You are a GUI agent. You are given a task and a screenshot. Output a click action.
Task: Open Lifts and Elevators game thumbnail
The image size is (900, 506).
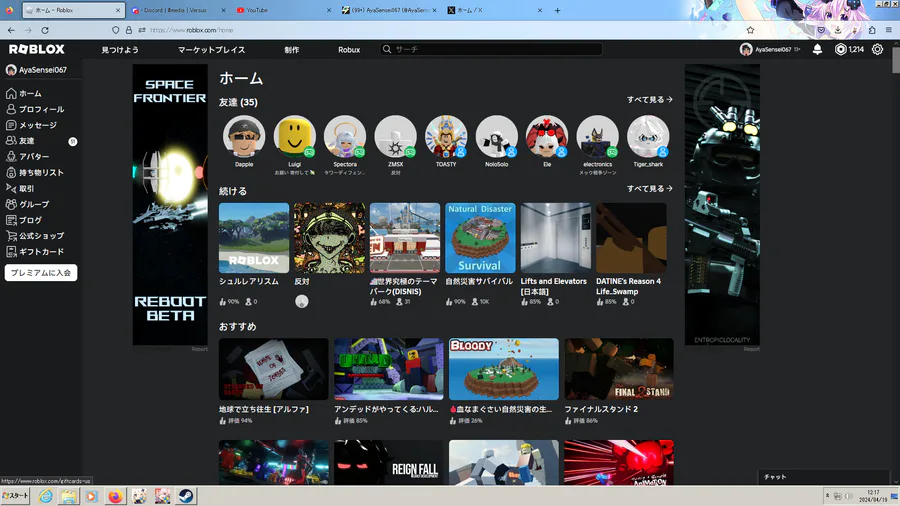556,238
